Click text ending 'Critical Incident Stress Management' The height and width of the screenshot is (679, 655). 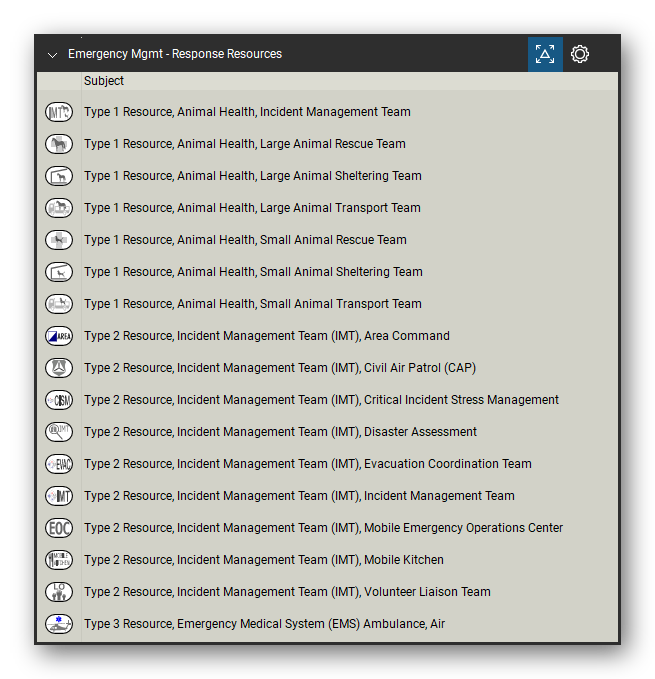click(321, 400)
